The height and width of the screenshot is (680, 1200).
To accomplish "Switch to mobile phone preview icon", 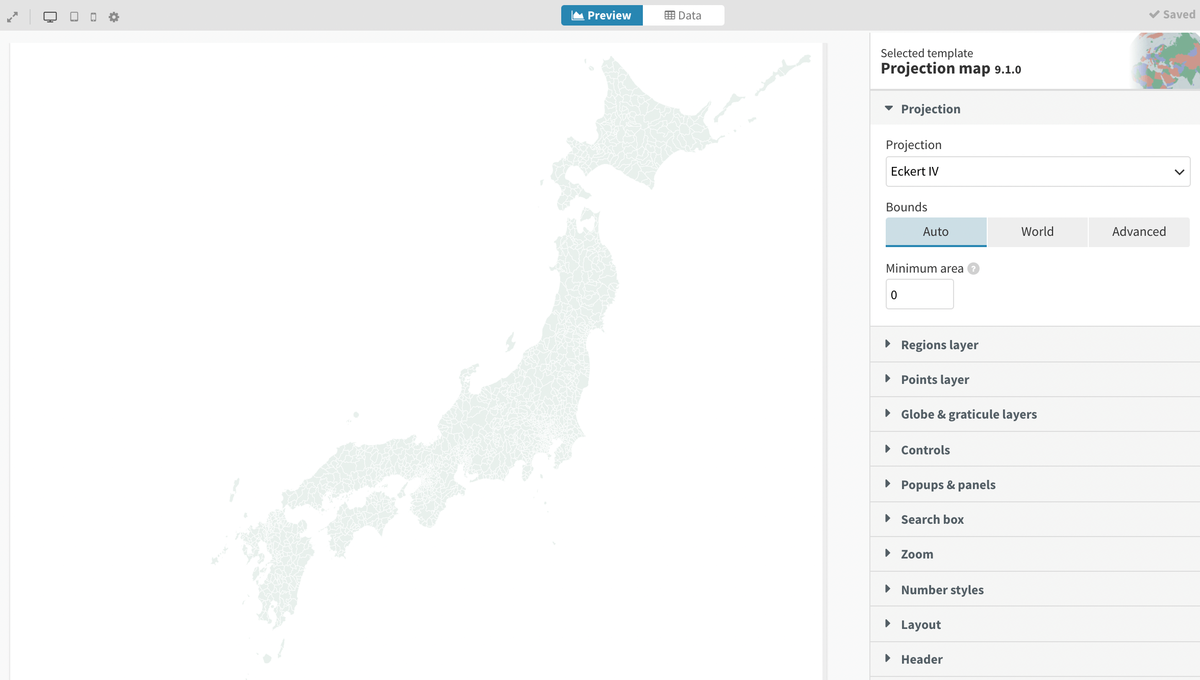I will (94, 17).
